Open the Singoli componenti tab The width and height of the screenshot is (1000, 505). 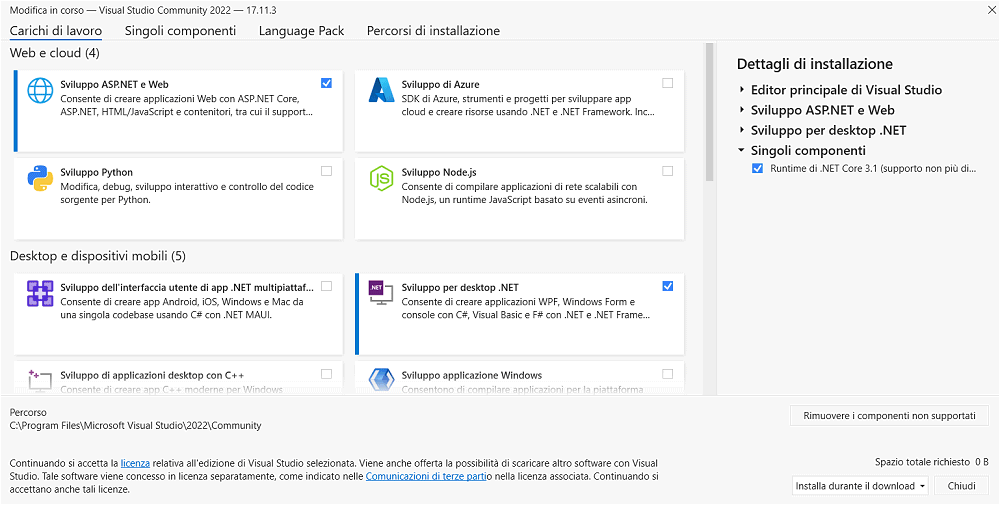(x=180, y=31)
